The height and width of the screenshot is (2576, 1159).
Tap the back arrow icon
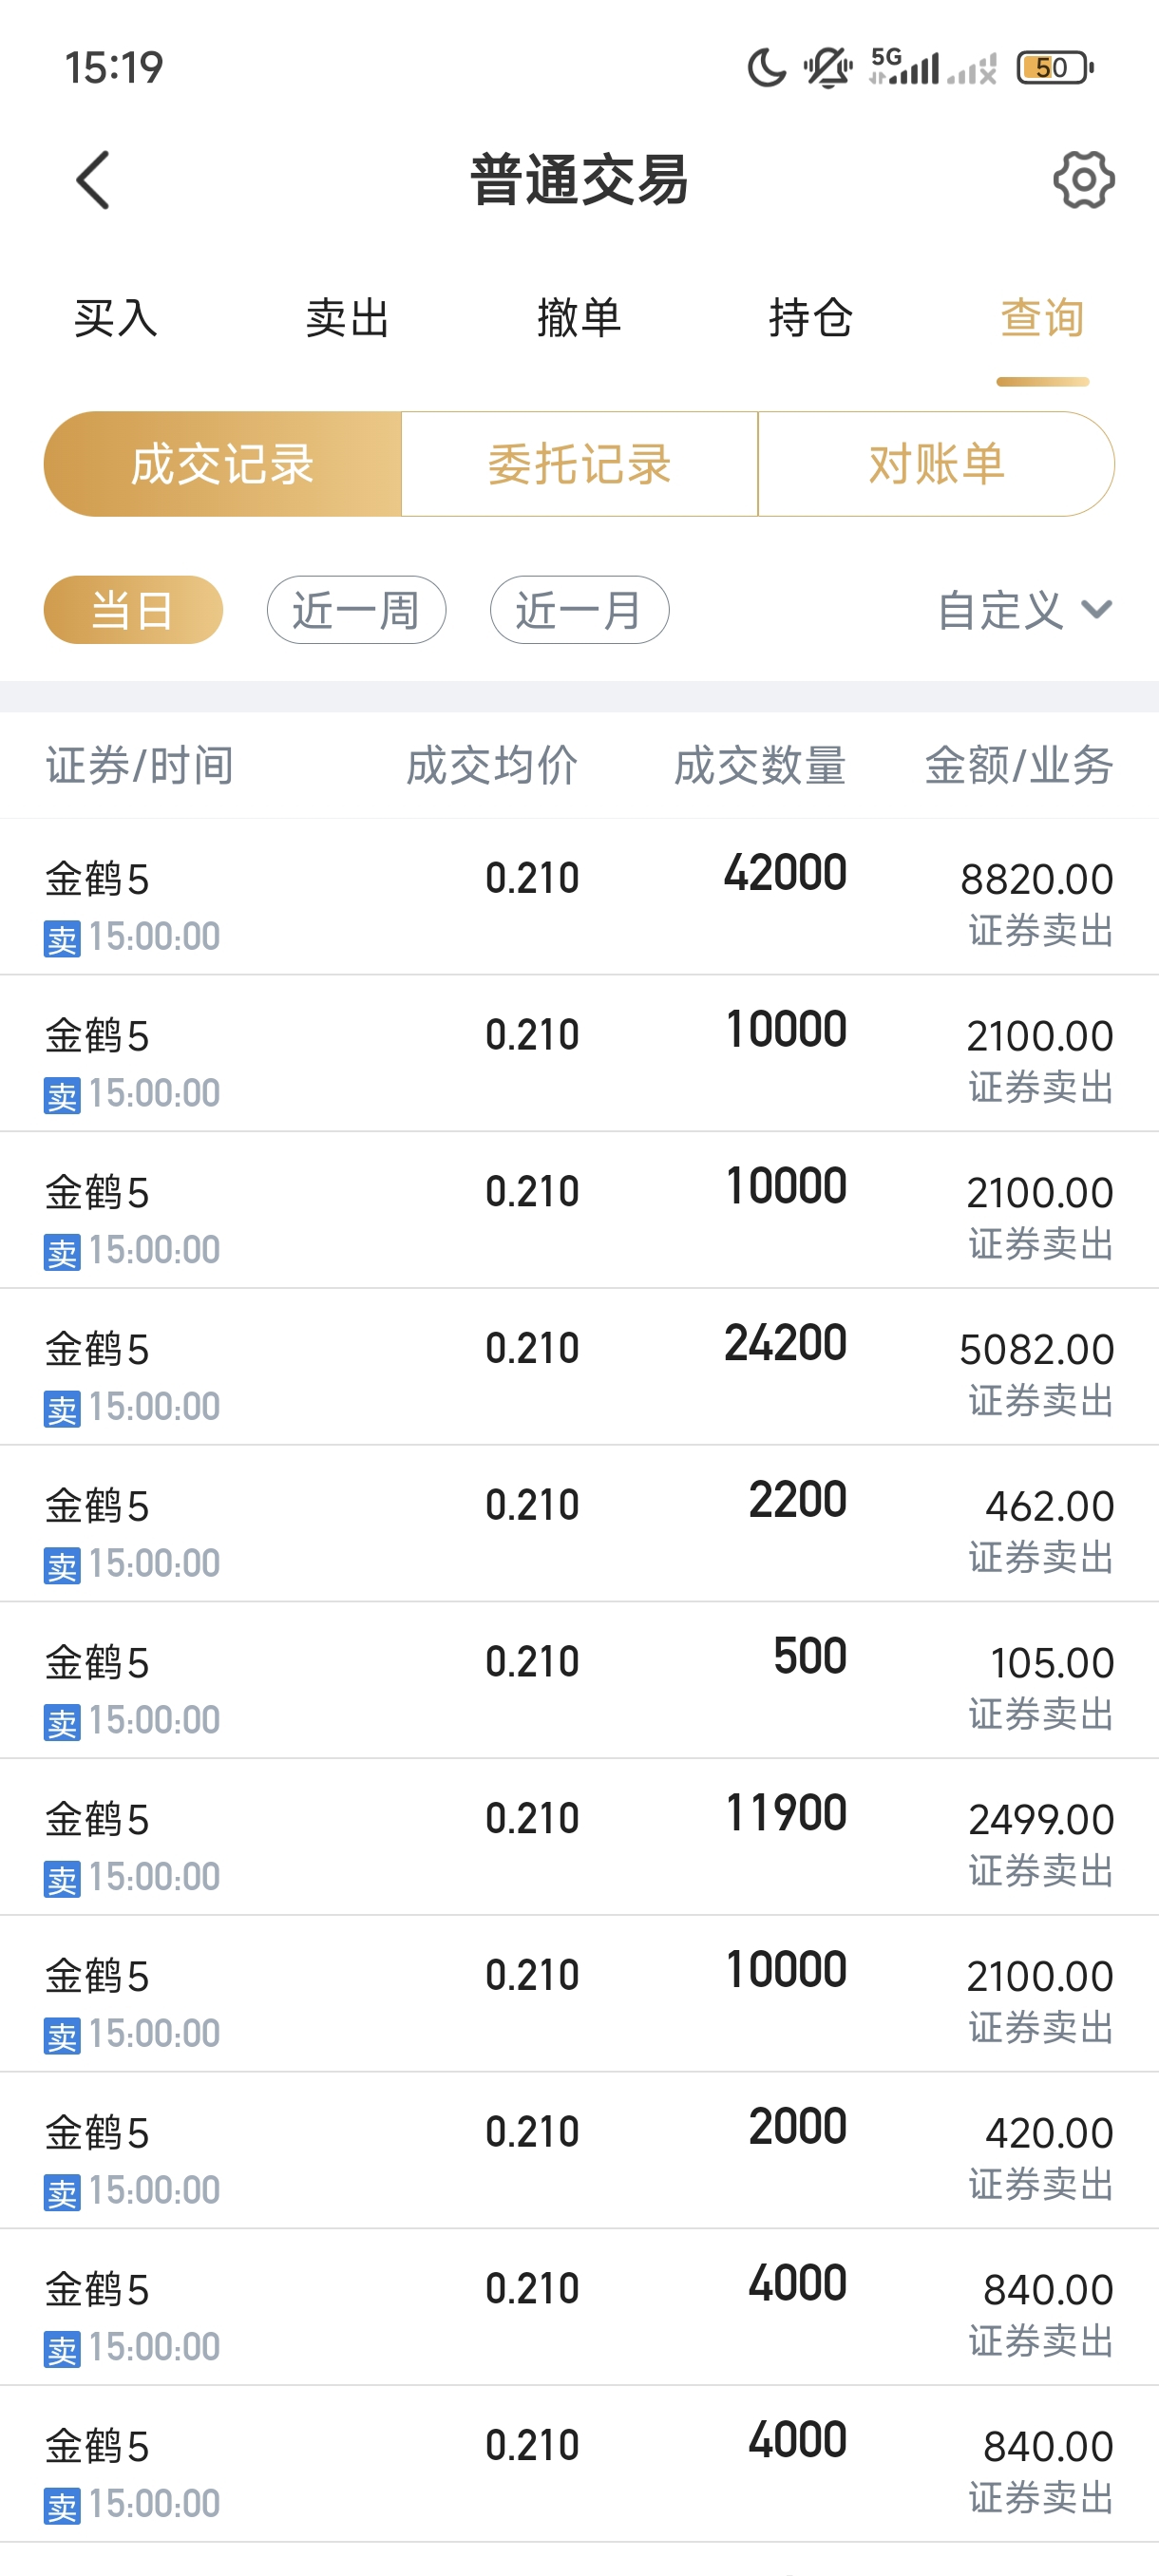pyautogui.click(x=93, y=181)
